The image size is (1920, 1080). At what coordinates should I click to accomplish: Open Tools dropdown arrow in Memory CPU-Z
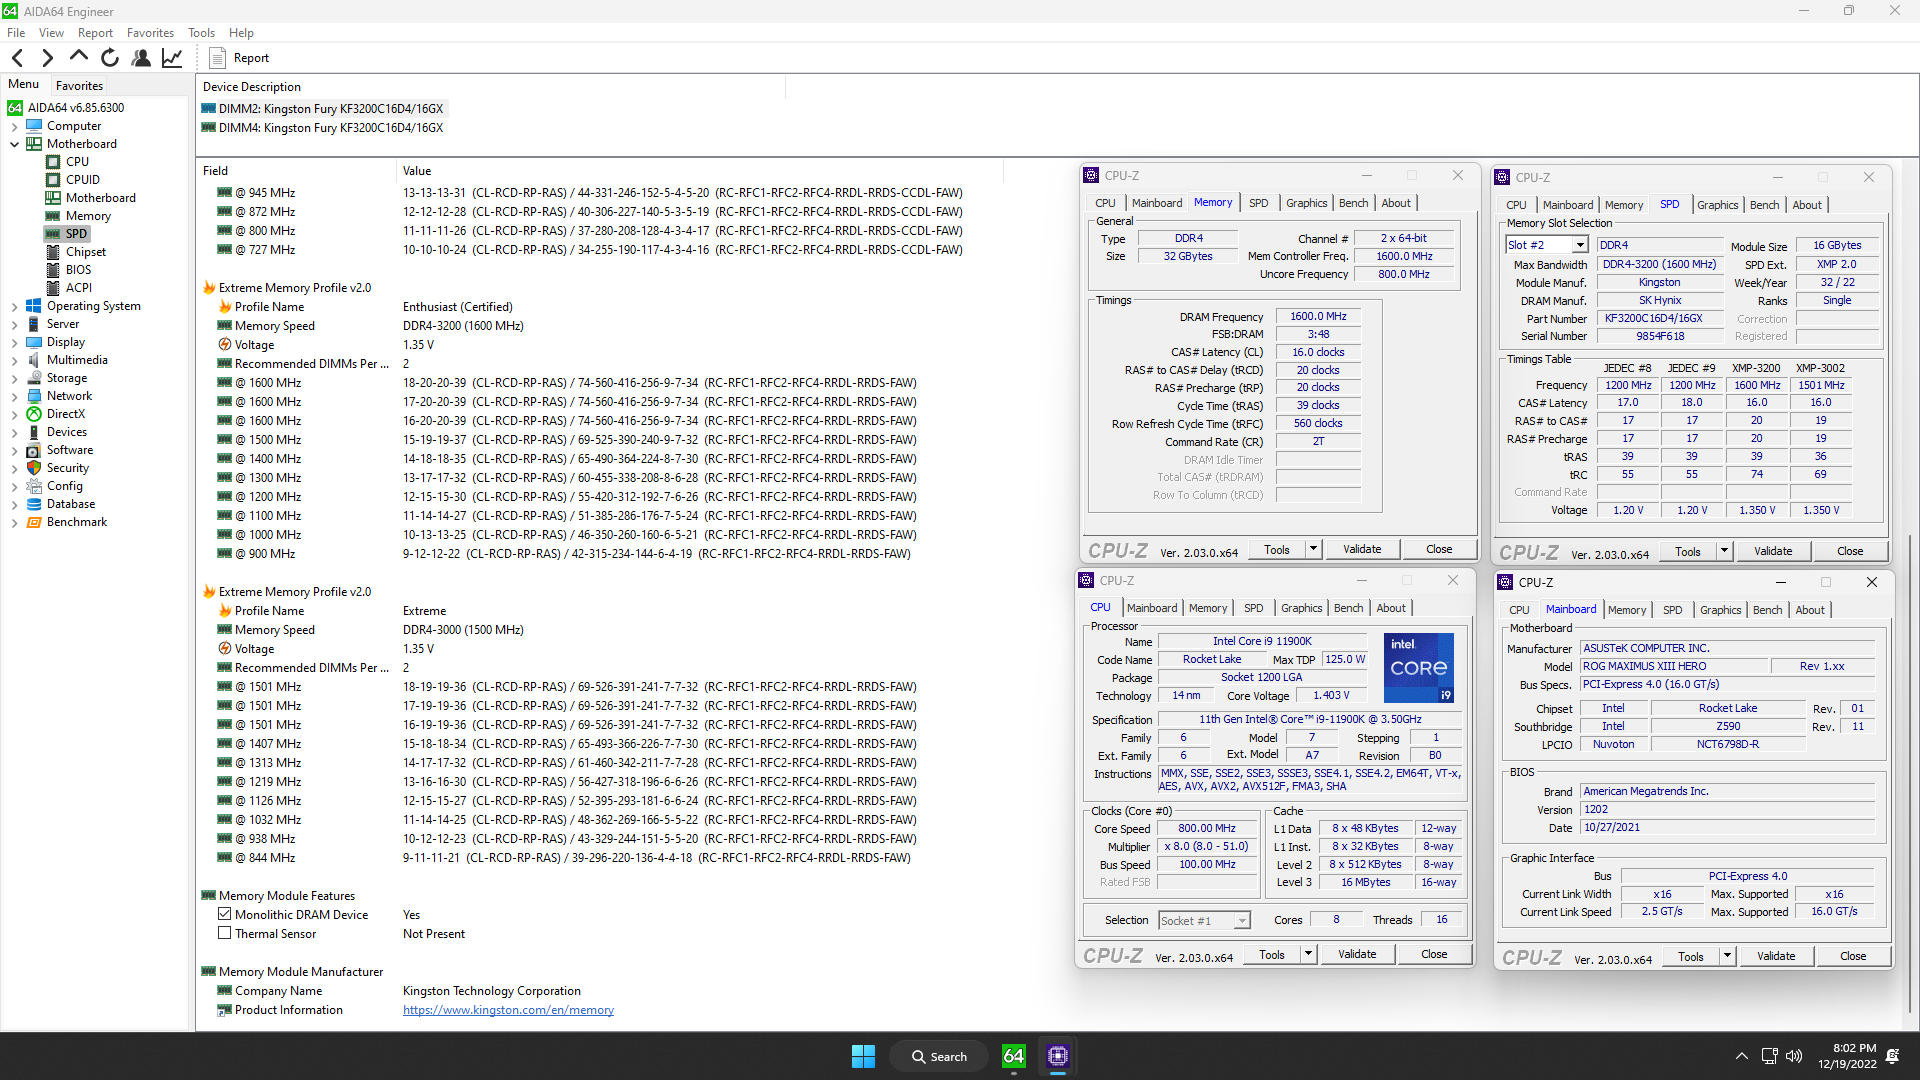pos(1313,549)
